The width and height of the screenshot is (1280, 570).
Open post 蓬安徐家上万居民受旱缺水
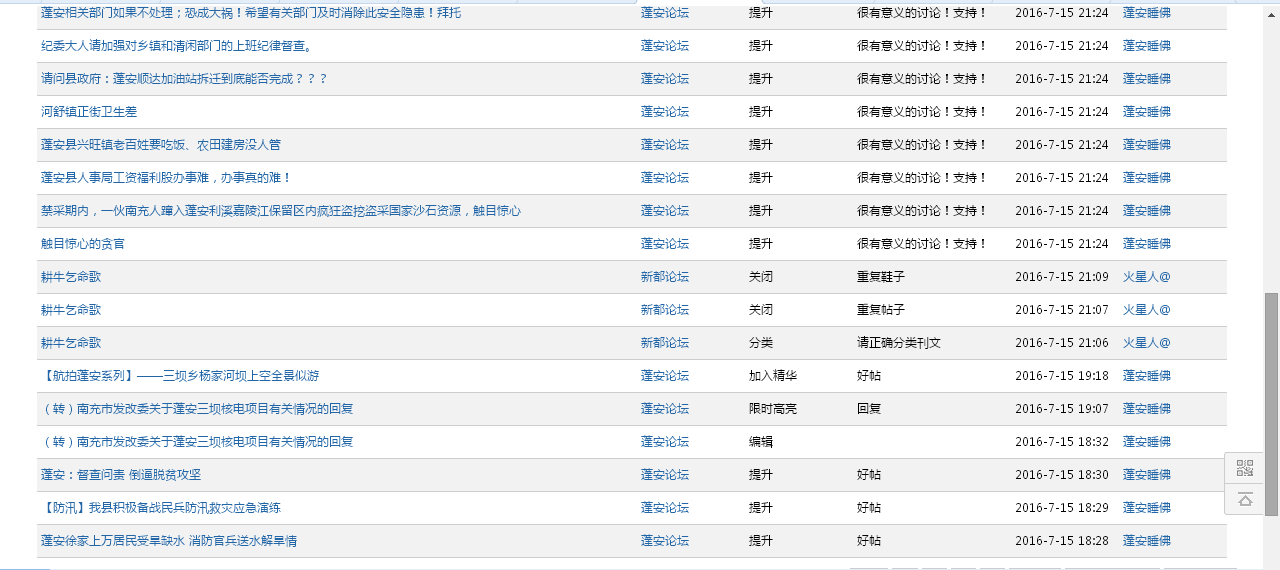(169, 541)
